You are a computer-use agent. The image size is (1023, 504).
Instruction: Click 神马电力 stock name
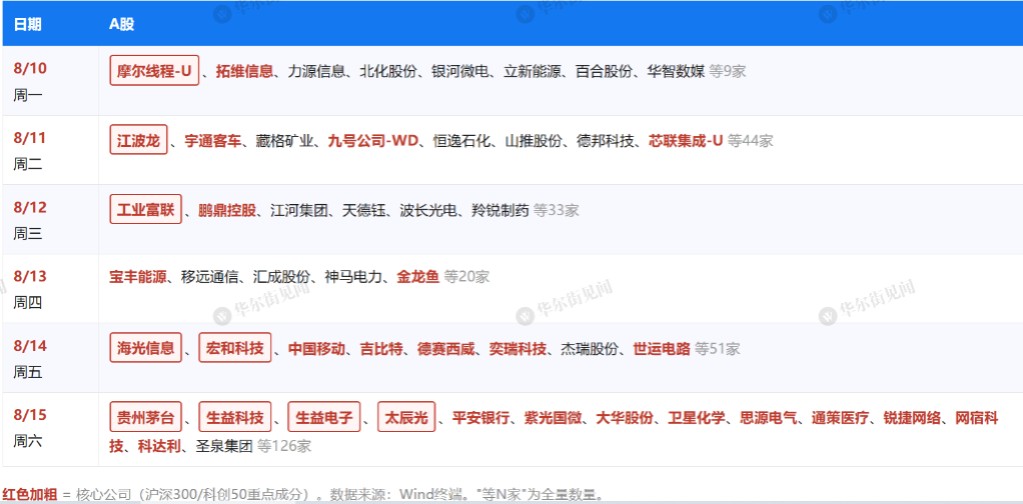pos(354,276)
